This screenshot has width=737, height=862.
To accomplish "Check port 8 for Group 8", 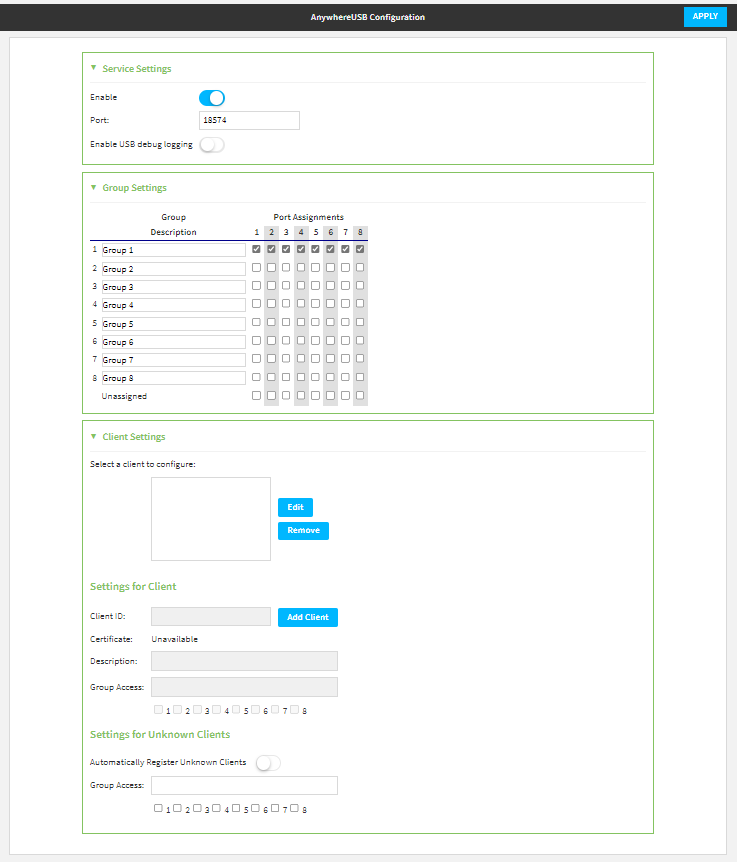I will click(x=360, y=377).
